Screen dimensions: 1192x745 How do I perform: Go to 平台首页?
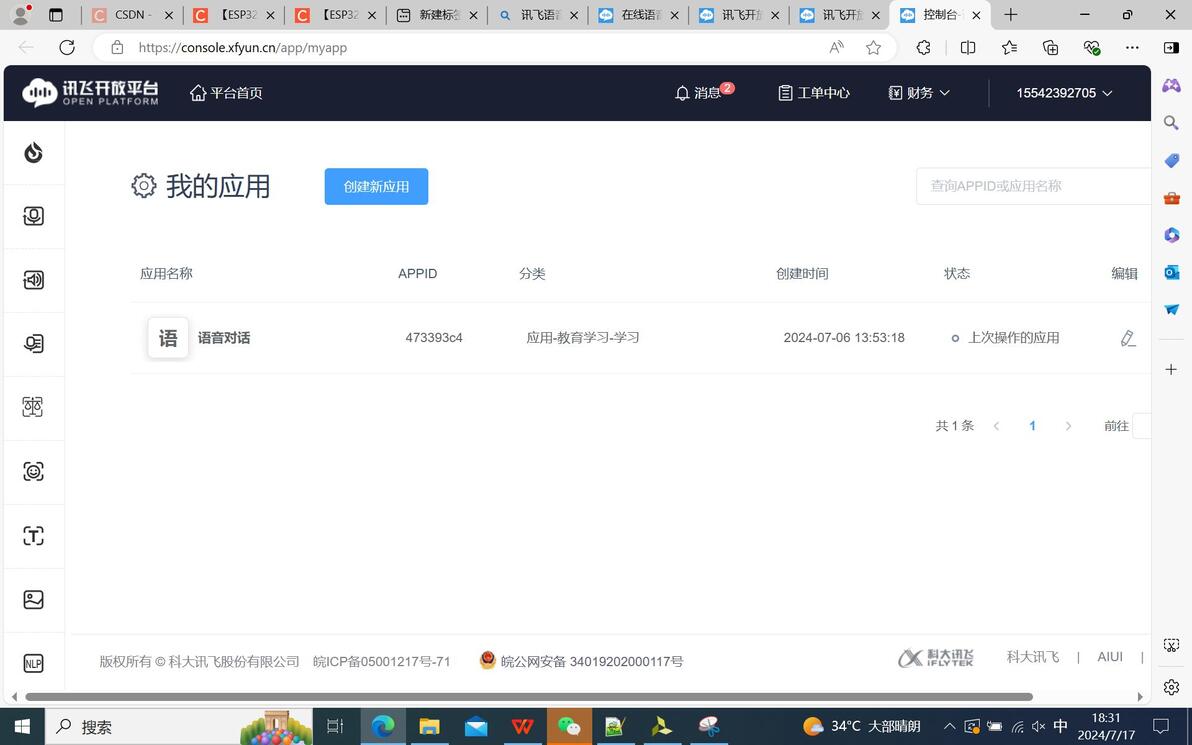226,93
